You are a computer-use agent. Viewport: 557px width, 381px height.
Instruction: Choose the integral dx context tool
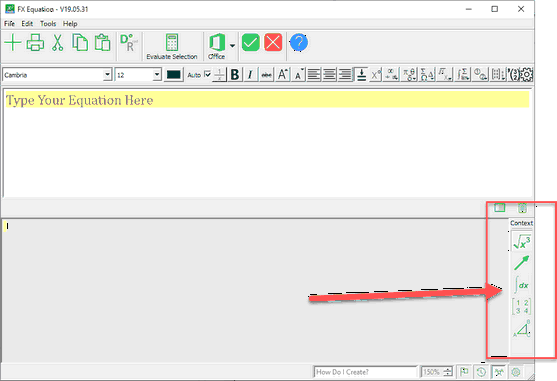(521, 285)
